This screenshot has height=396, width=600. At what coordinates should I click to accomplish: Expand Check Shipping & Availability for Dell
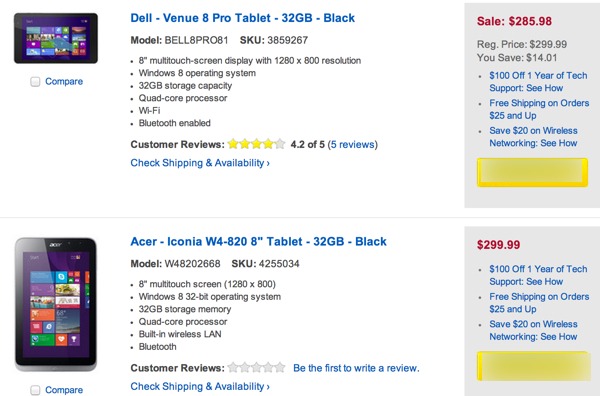200,163
